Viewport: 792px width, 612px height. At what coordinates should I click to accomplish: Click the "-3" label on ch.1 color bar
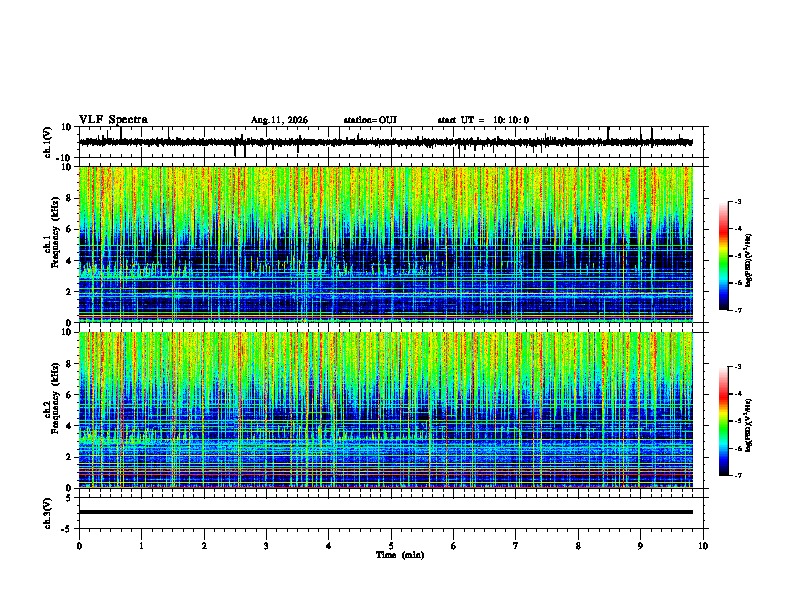pos(737,201)
